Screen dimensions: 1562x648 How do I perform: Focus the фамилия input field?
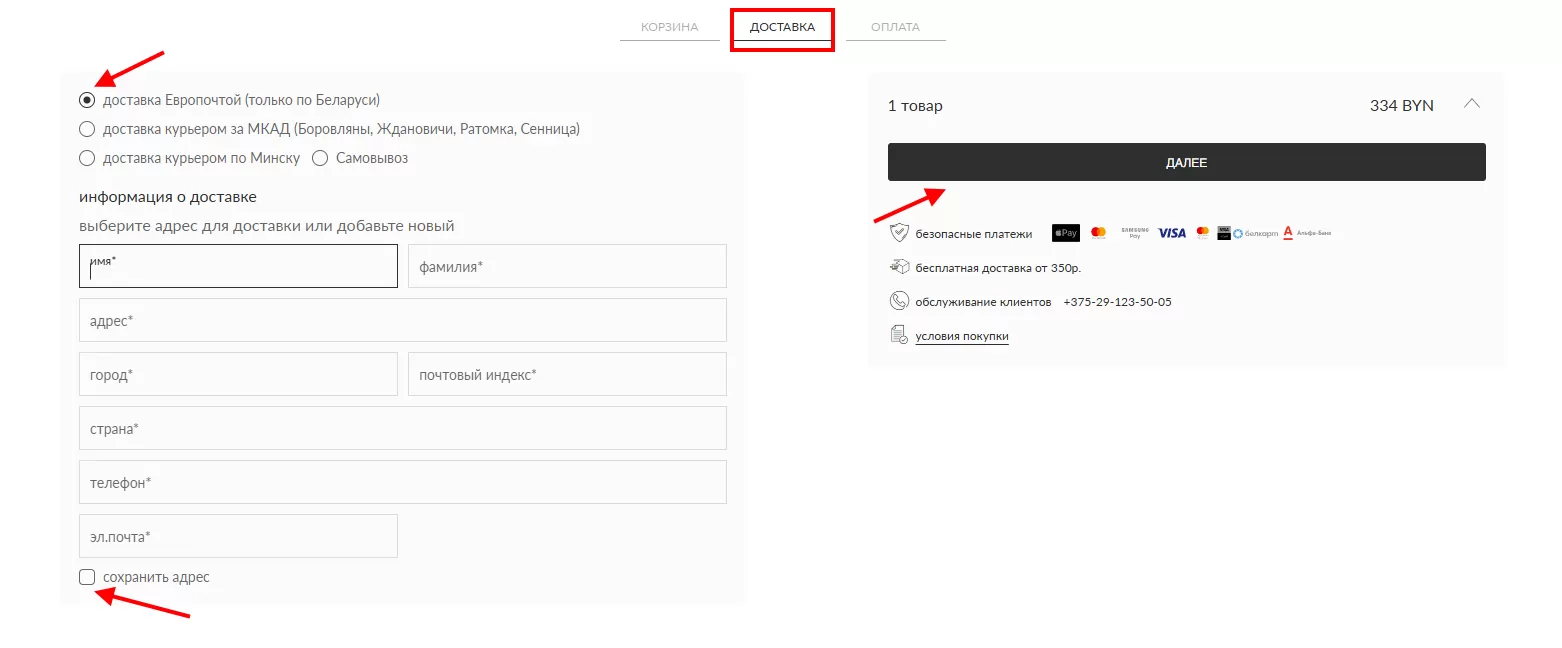[x=567, y=267]
